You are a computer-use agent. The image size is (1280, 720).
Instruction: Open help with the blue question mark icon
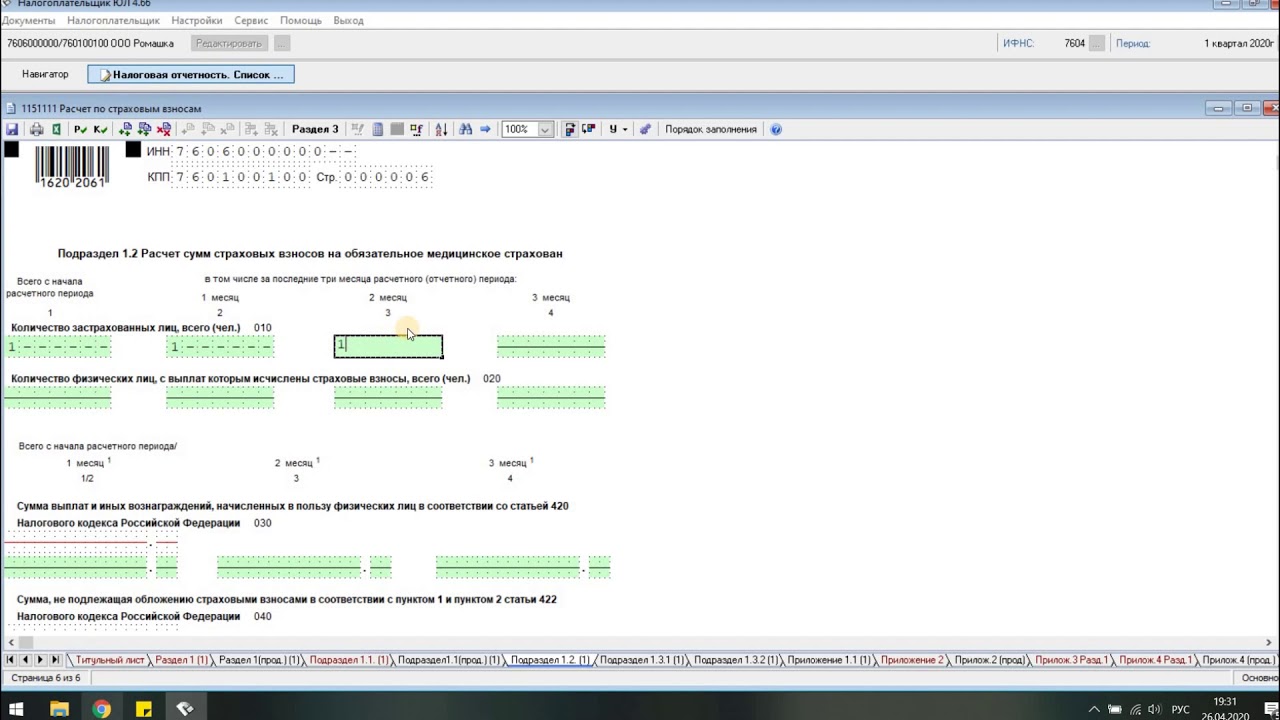pos(776,129)
